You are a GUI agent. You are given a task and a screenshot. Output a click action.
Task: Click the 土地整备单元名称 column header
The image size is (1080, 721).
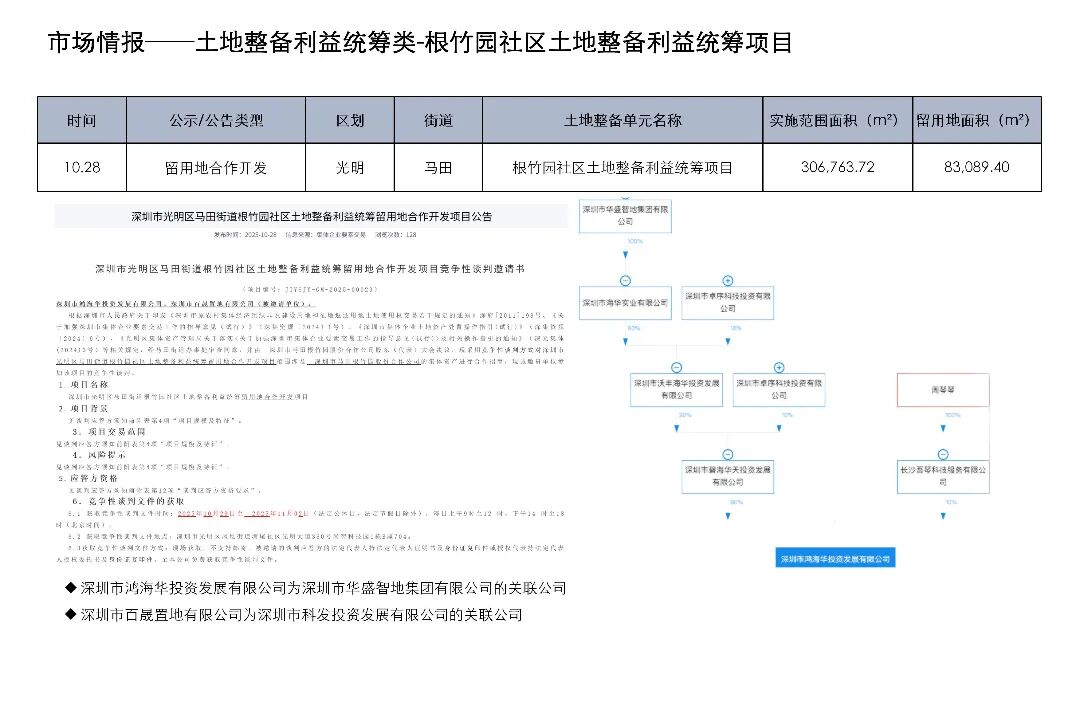tap(622, 120)
